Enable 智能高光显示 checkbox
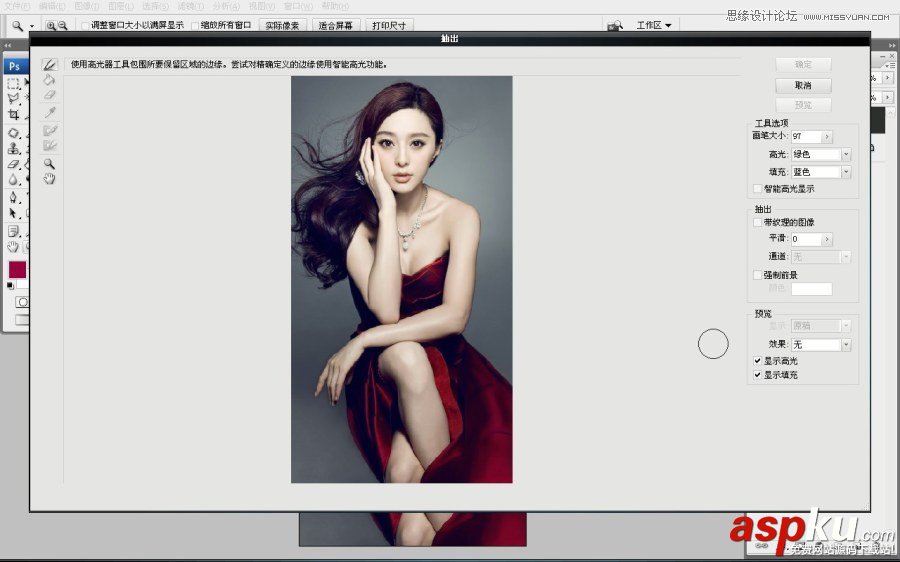 point(757,188)
